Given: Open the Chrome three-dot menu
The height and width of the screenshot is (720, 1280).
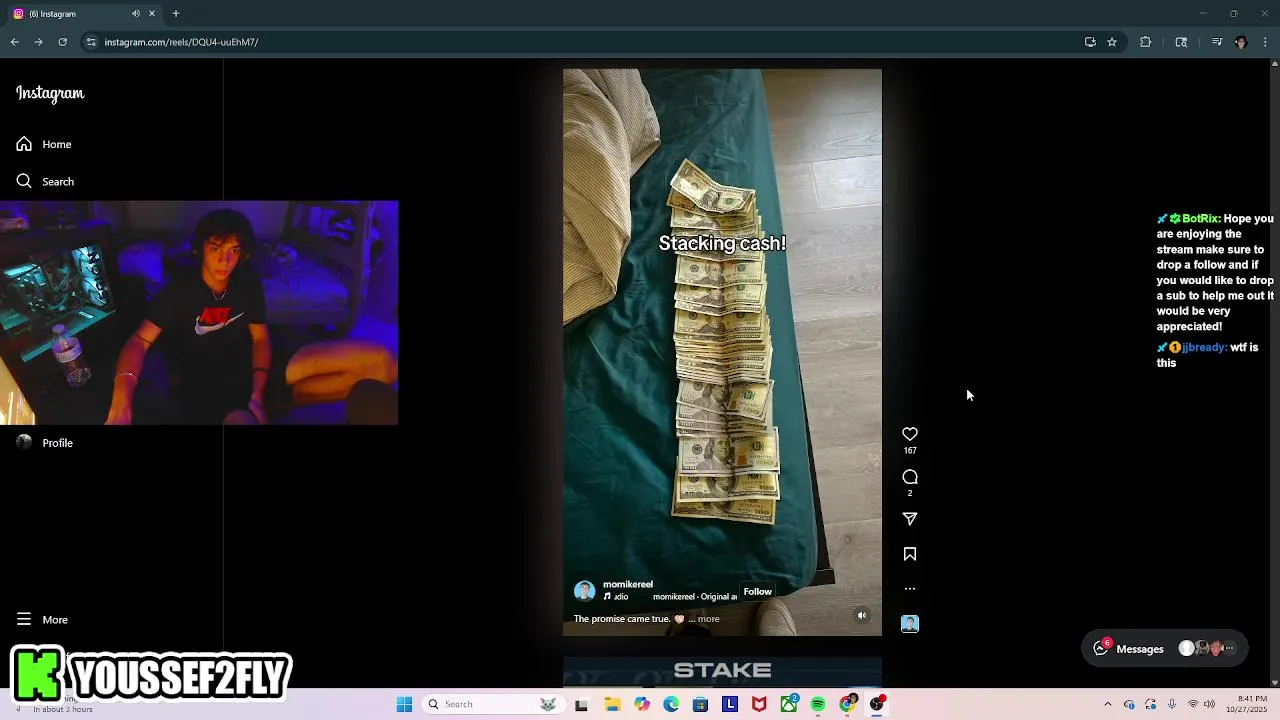Looking at the screenshot, I should pyautogui.click(x=1266, y=42).
